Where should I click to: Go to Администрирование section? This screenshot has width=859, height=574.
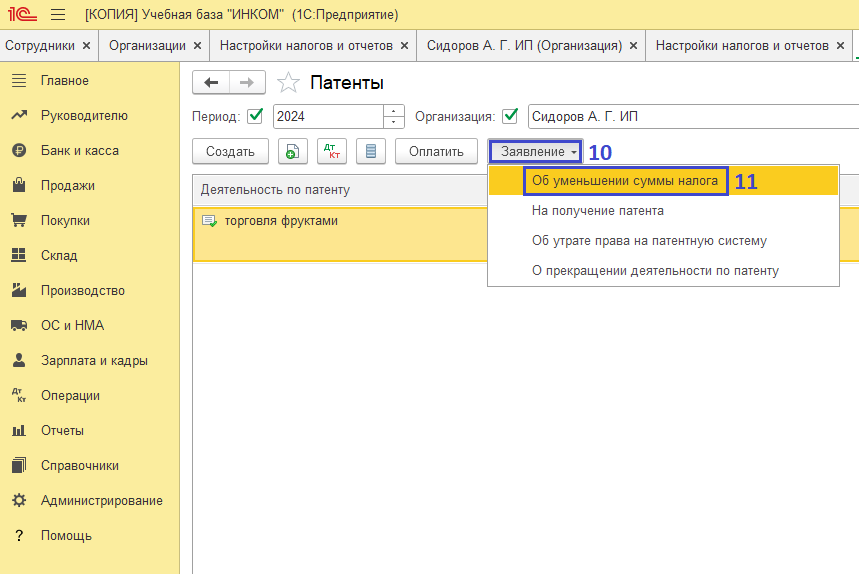[x=101, y=501]
